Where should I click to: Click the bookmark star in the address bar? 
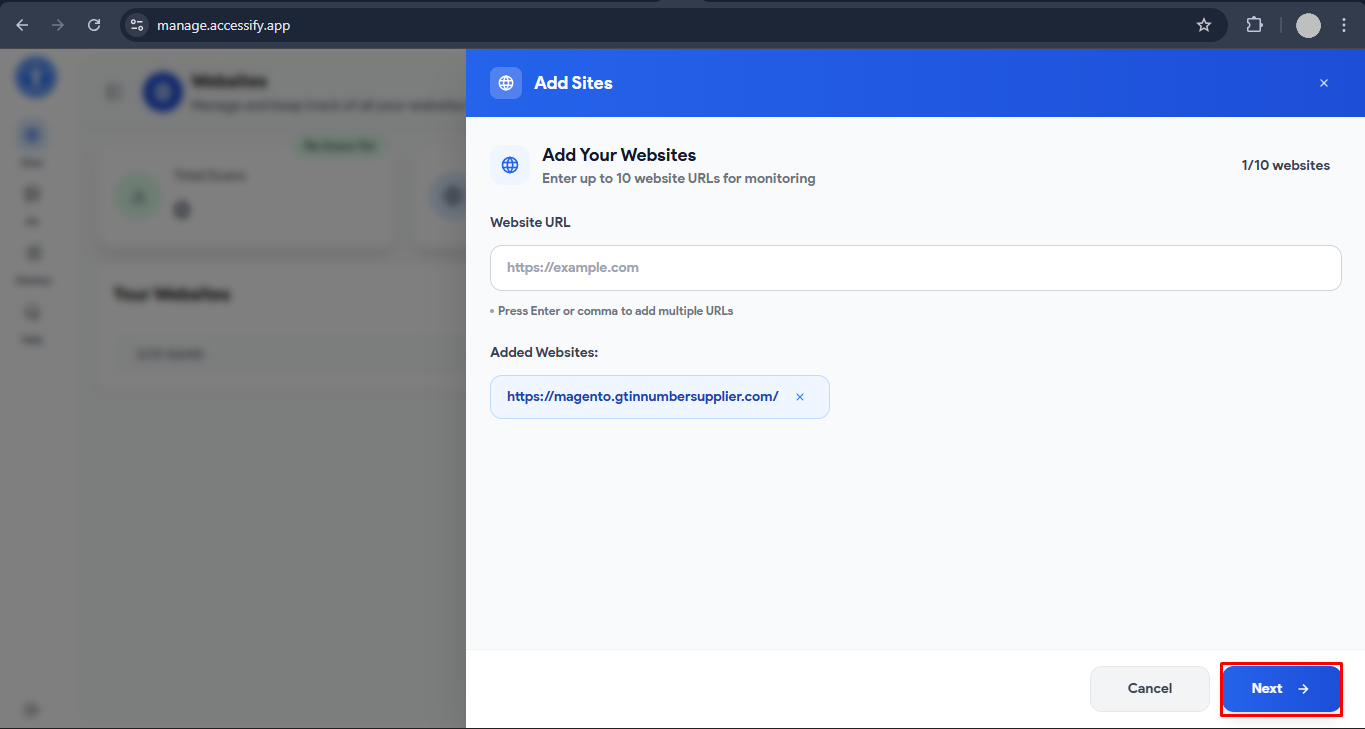(1204, 25)
